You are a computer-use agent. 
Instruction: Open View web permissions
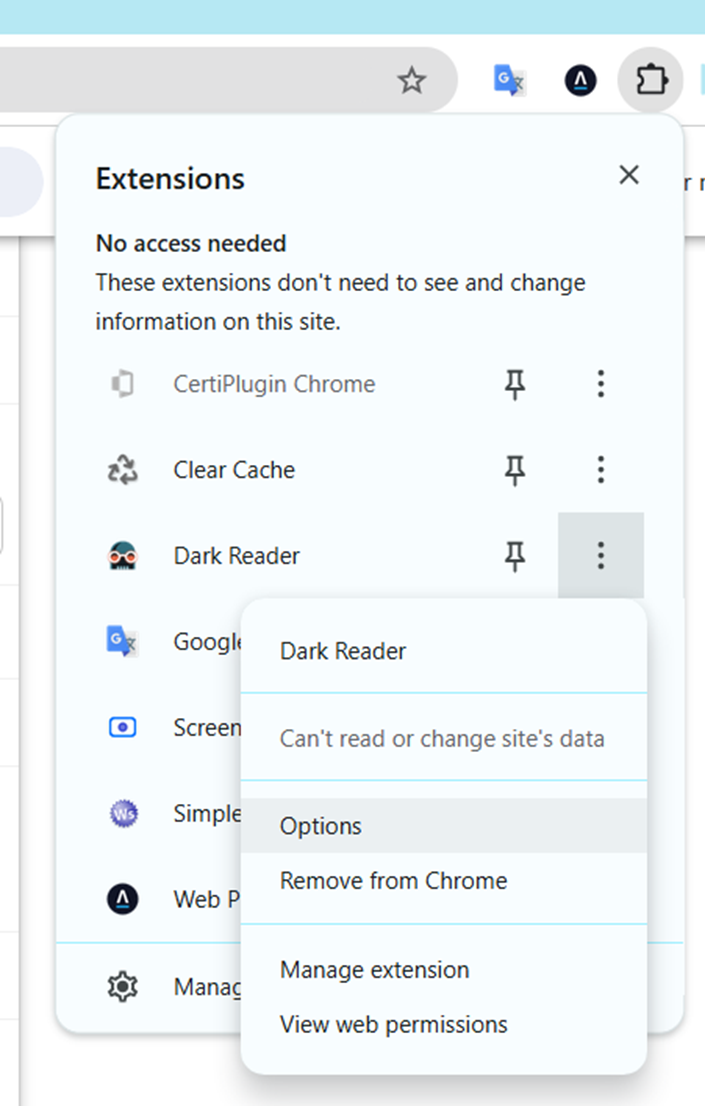[x=393, y=1025]
